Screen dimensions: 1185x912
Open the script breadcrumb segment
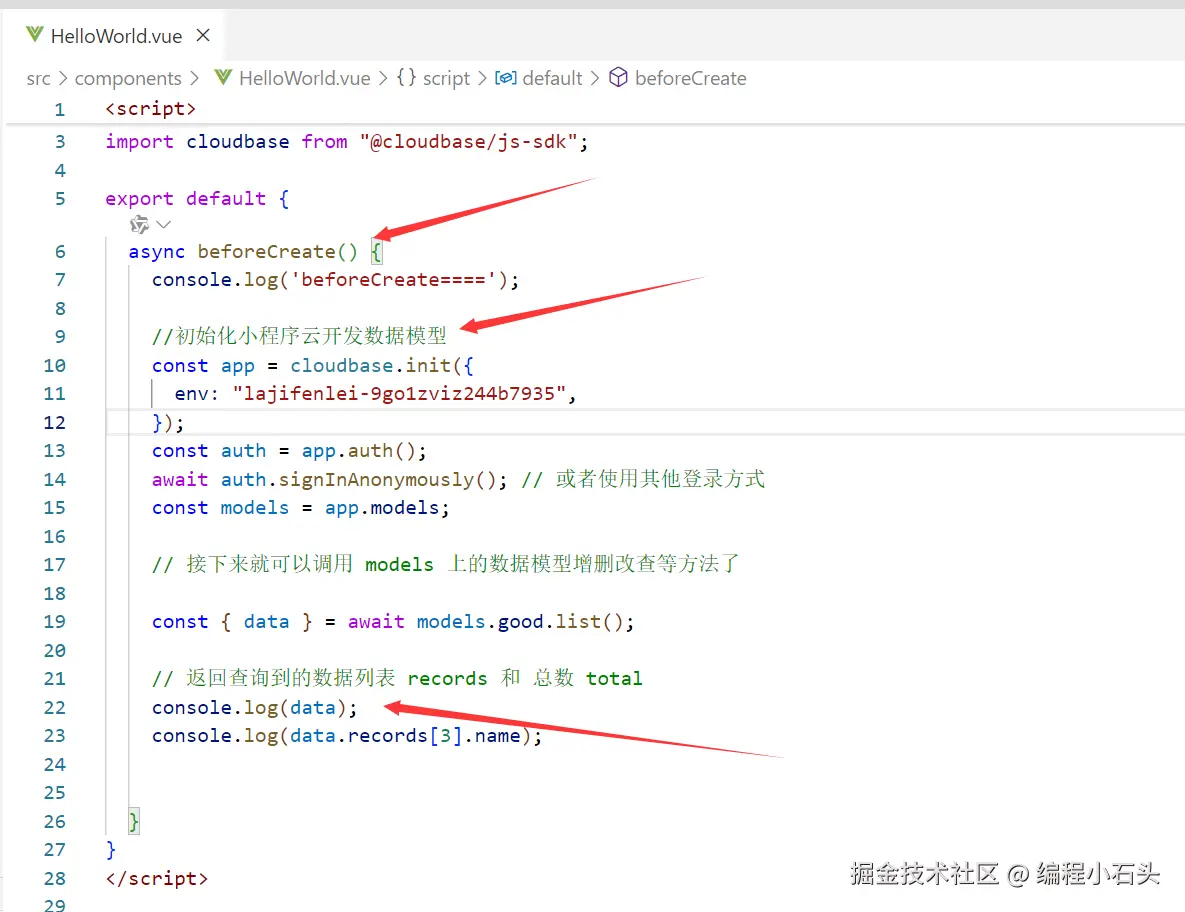pyautogui.click(x=446, y=79)
